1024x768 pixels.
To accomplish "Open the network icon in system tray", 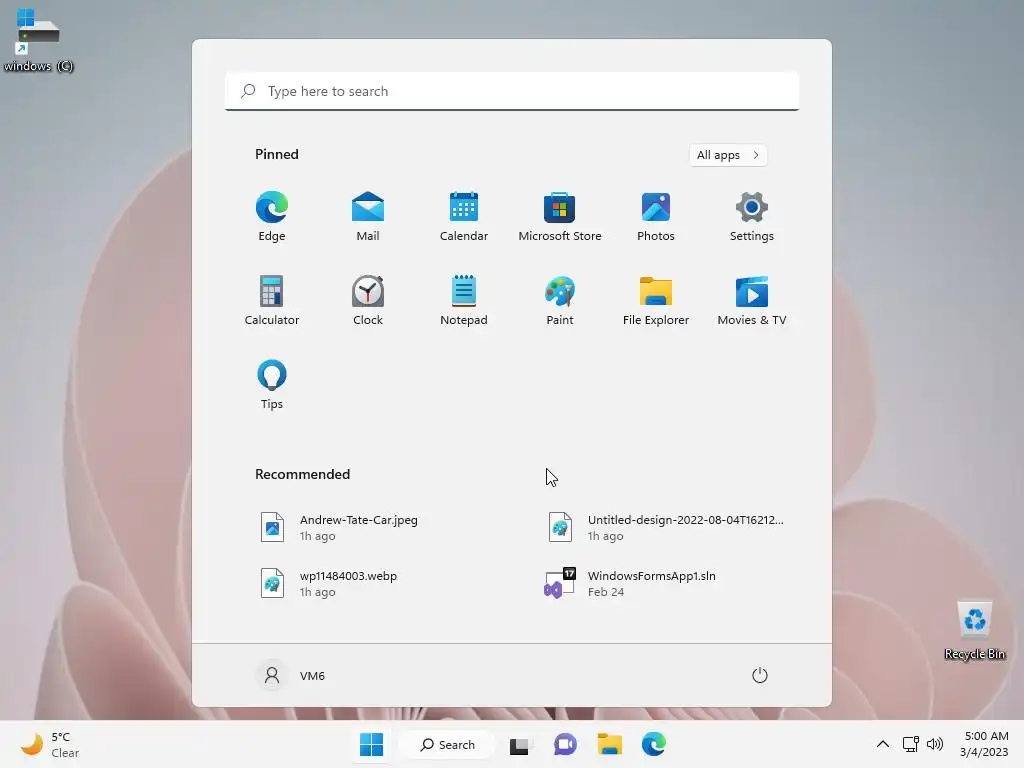I will 910,744.
